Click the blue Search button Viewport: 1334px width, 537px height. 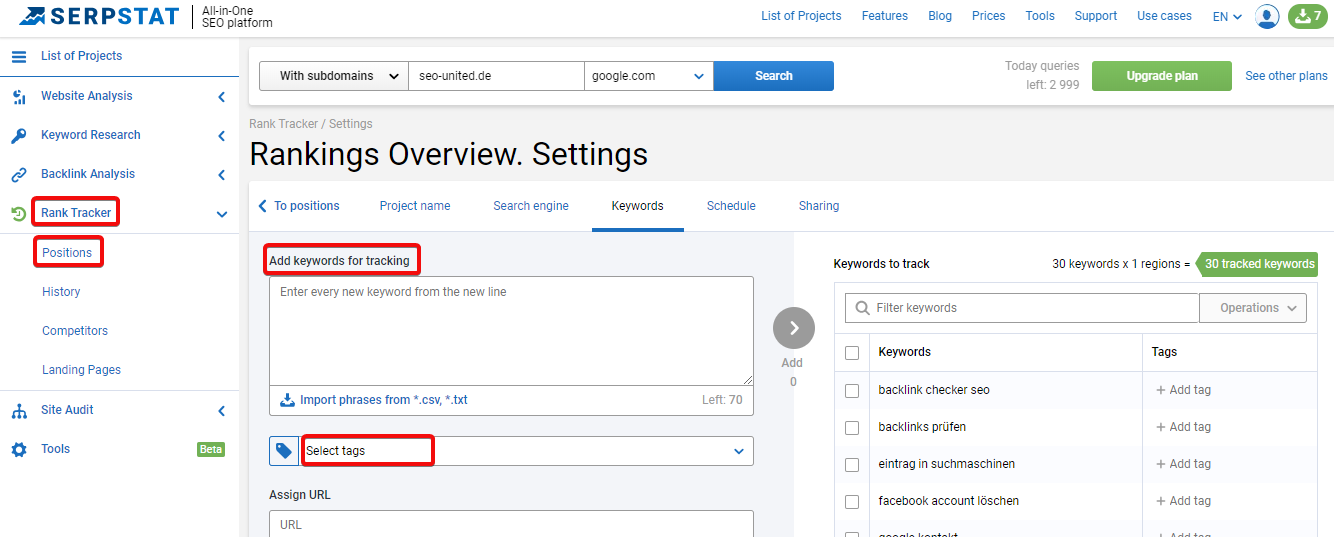pyautogui.click(x=774, y=76)
